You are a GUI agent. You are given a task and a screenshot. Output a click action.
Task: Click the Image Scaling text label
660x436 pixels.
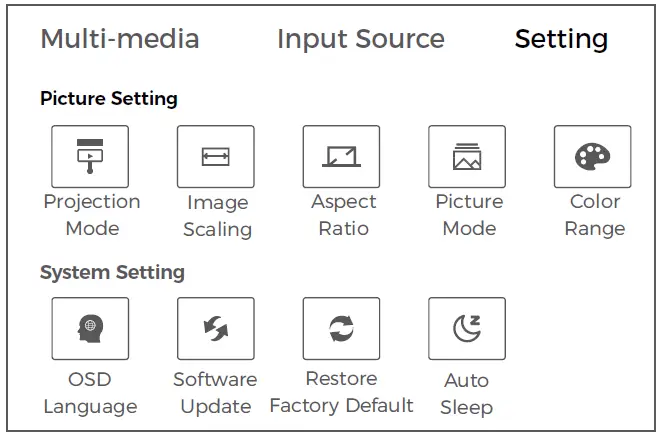(x=217, y=216)
